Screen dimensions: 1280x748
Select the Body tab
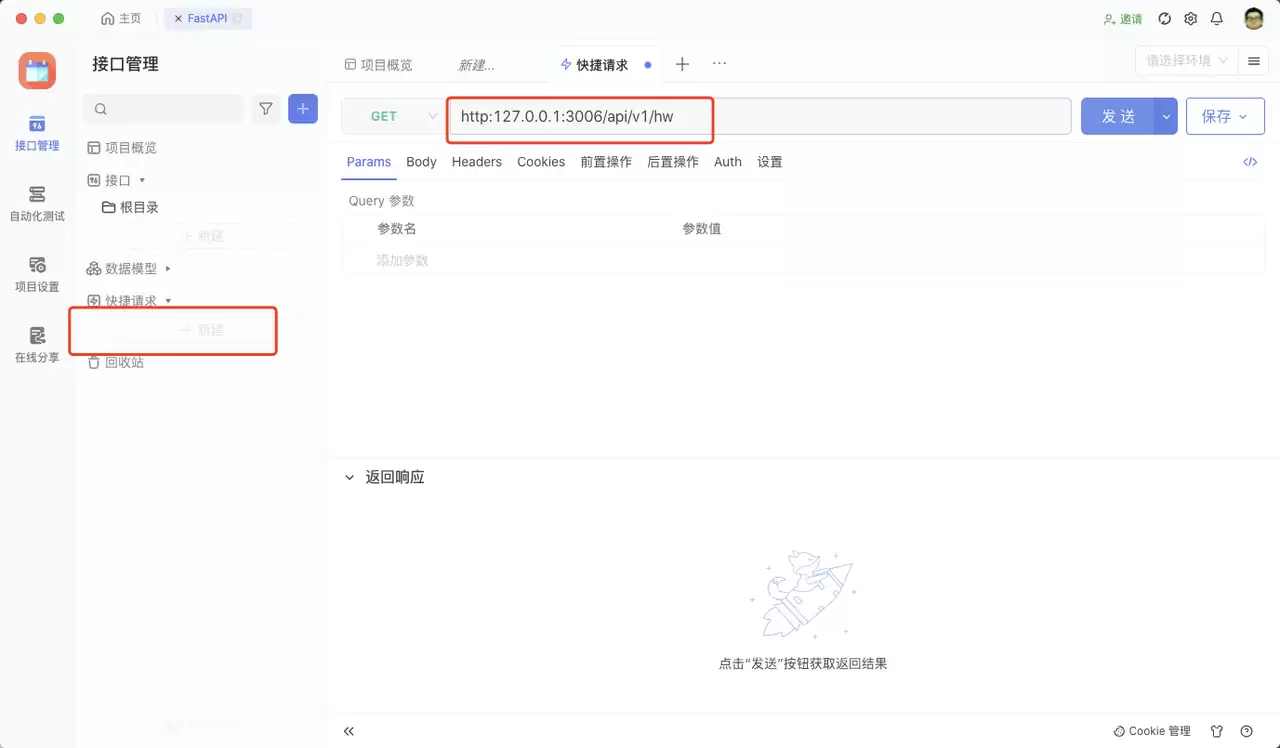click(x=421, y=162)
